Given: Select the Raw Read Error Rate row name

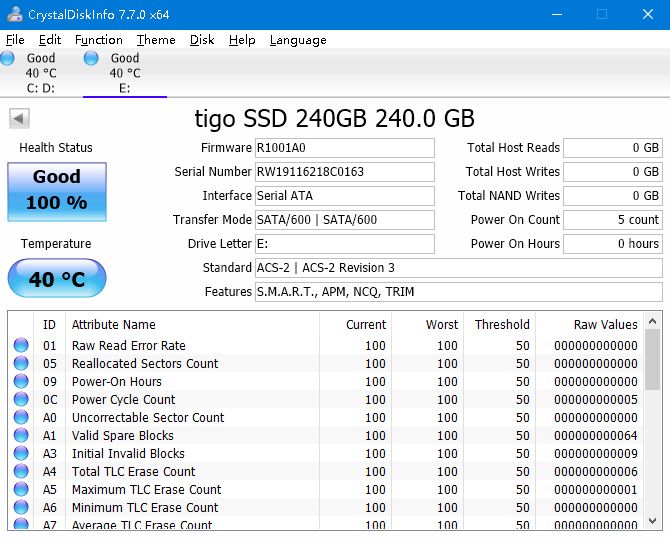Looking at the screenshot, I should pyautogui.click(x=129, y=345).
